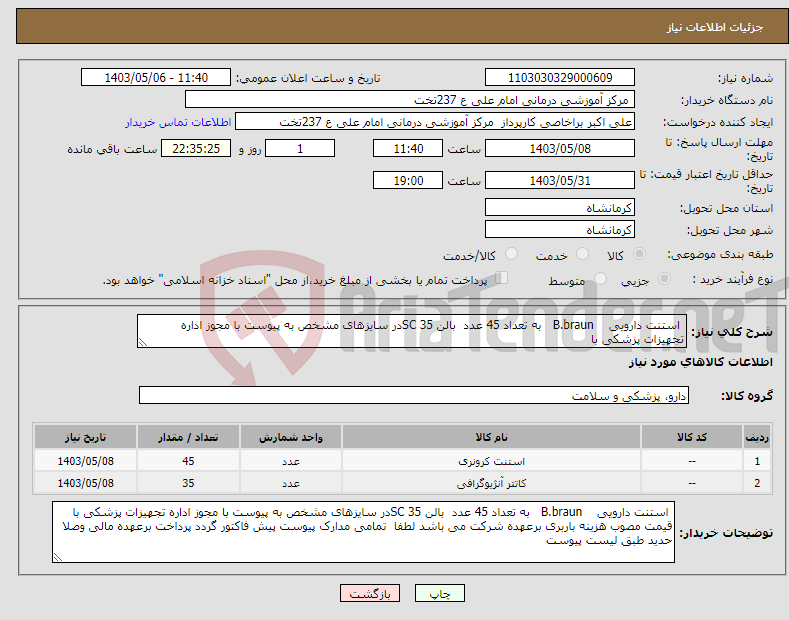Select the خدمت radio button
Image resolution: width=789 pixels, height=620 pixels.
(x=582, y=254)
